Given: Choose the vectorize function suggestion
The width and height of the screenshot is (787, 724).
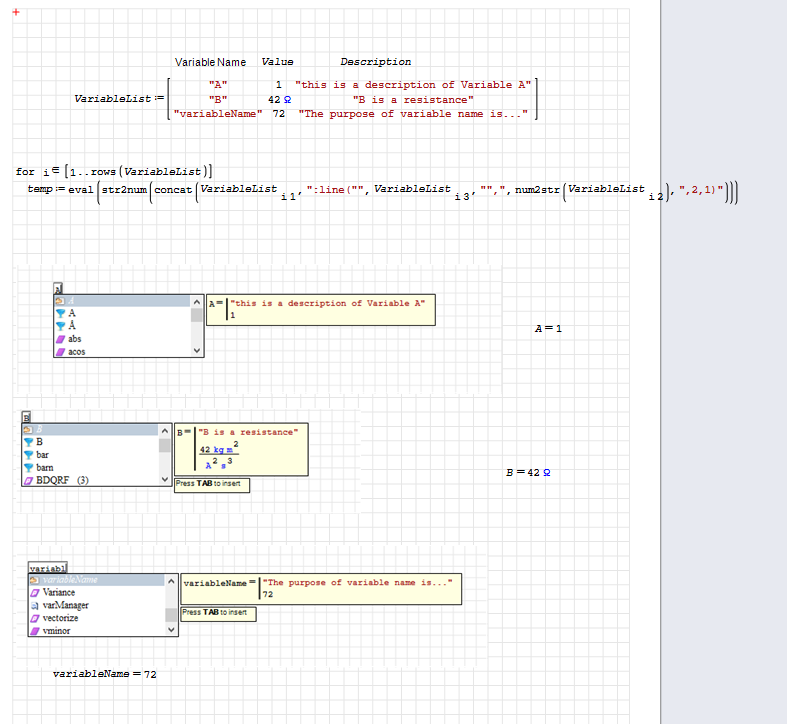Looking at the screenshot, I should (60, 618).
